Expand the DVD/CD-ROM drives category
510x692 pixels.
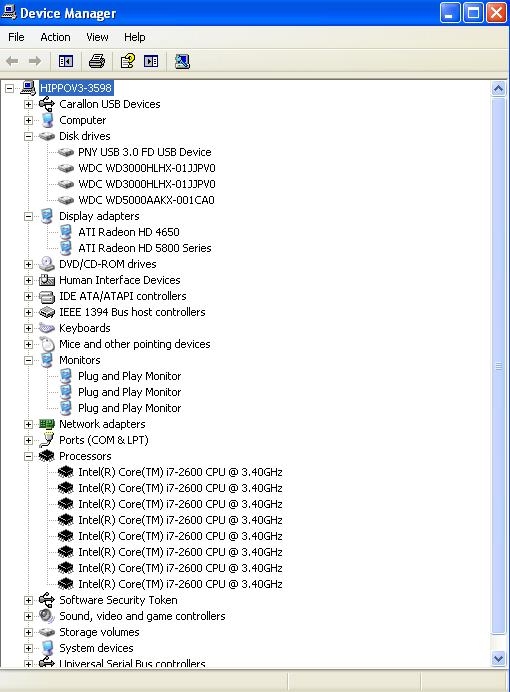pyautogui.click(x=28, y=264)
